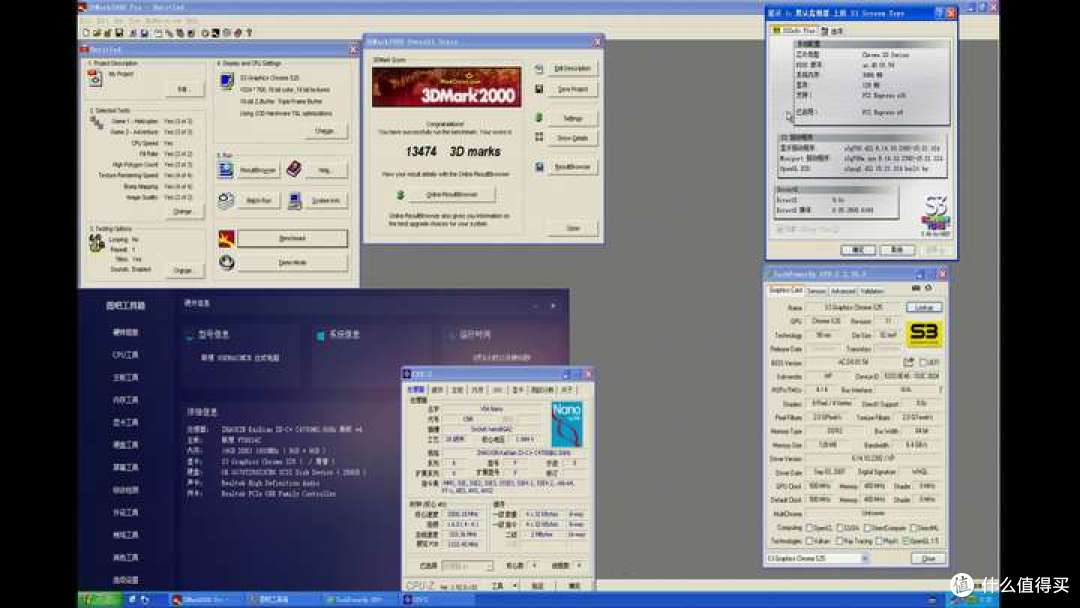
Task: Toggle the CUDA checkbox in GPU-Z
Action: pyautogui.click(x=839, y=528)
